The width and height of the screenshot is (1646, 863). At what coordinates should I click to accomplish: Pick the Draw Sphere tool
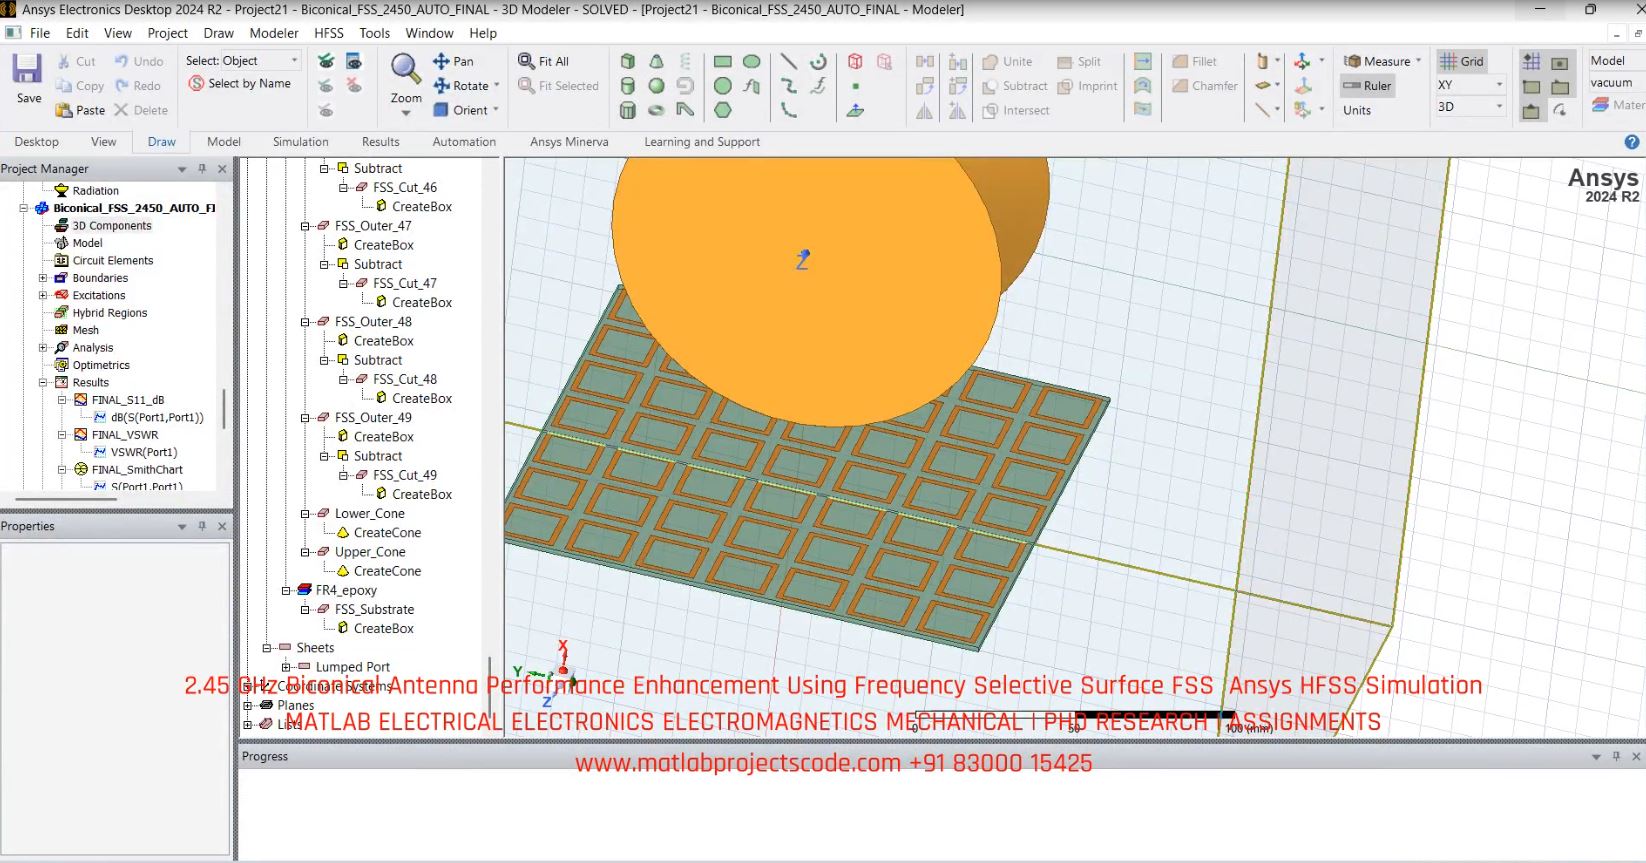(656, 86)
